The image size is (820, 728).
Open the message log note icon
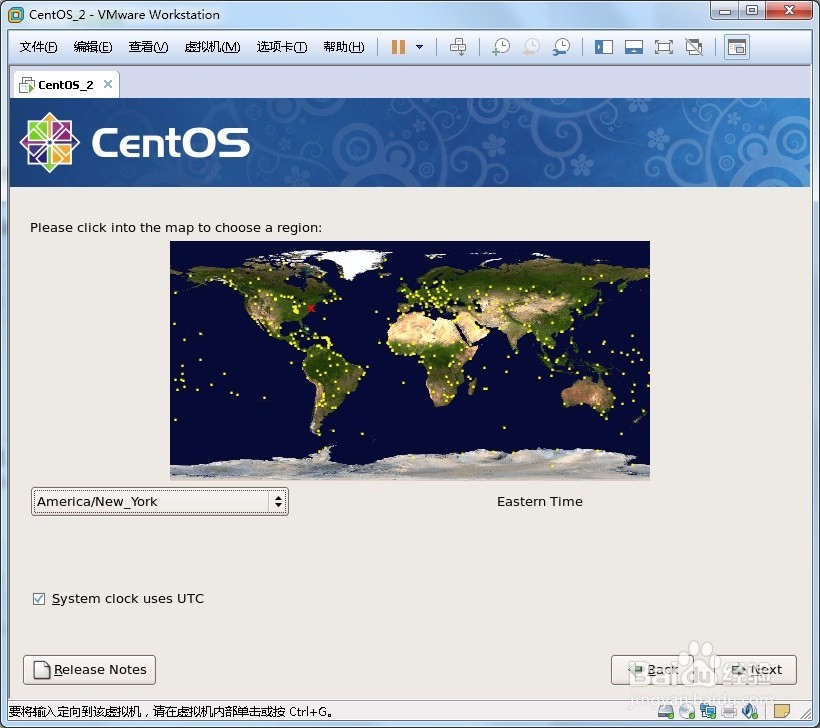782,712
